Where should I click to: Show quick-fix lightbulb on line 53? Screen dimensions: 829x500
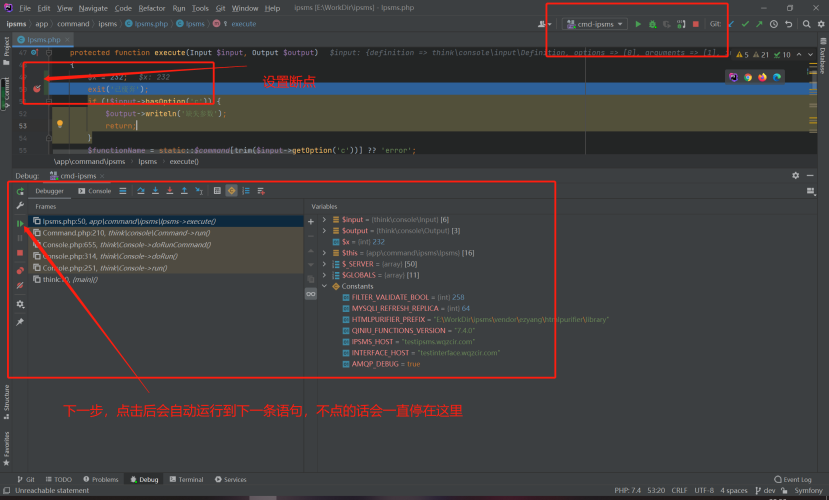click(60, 124)
